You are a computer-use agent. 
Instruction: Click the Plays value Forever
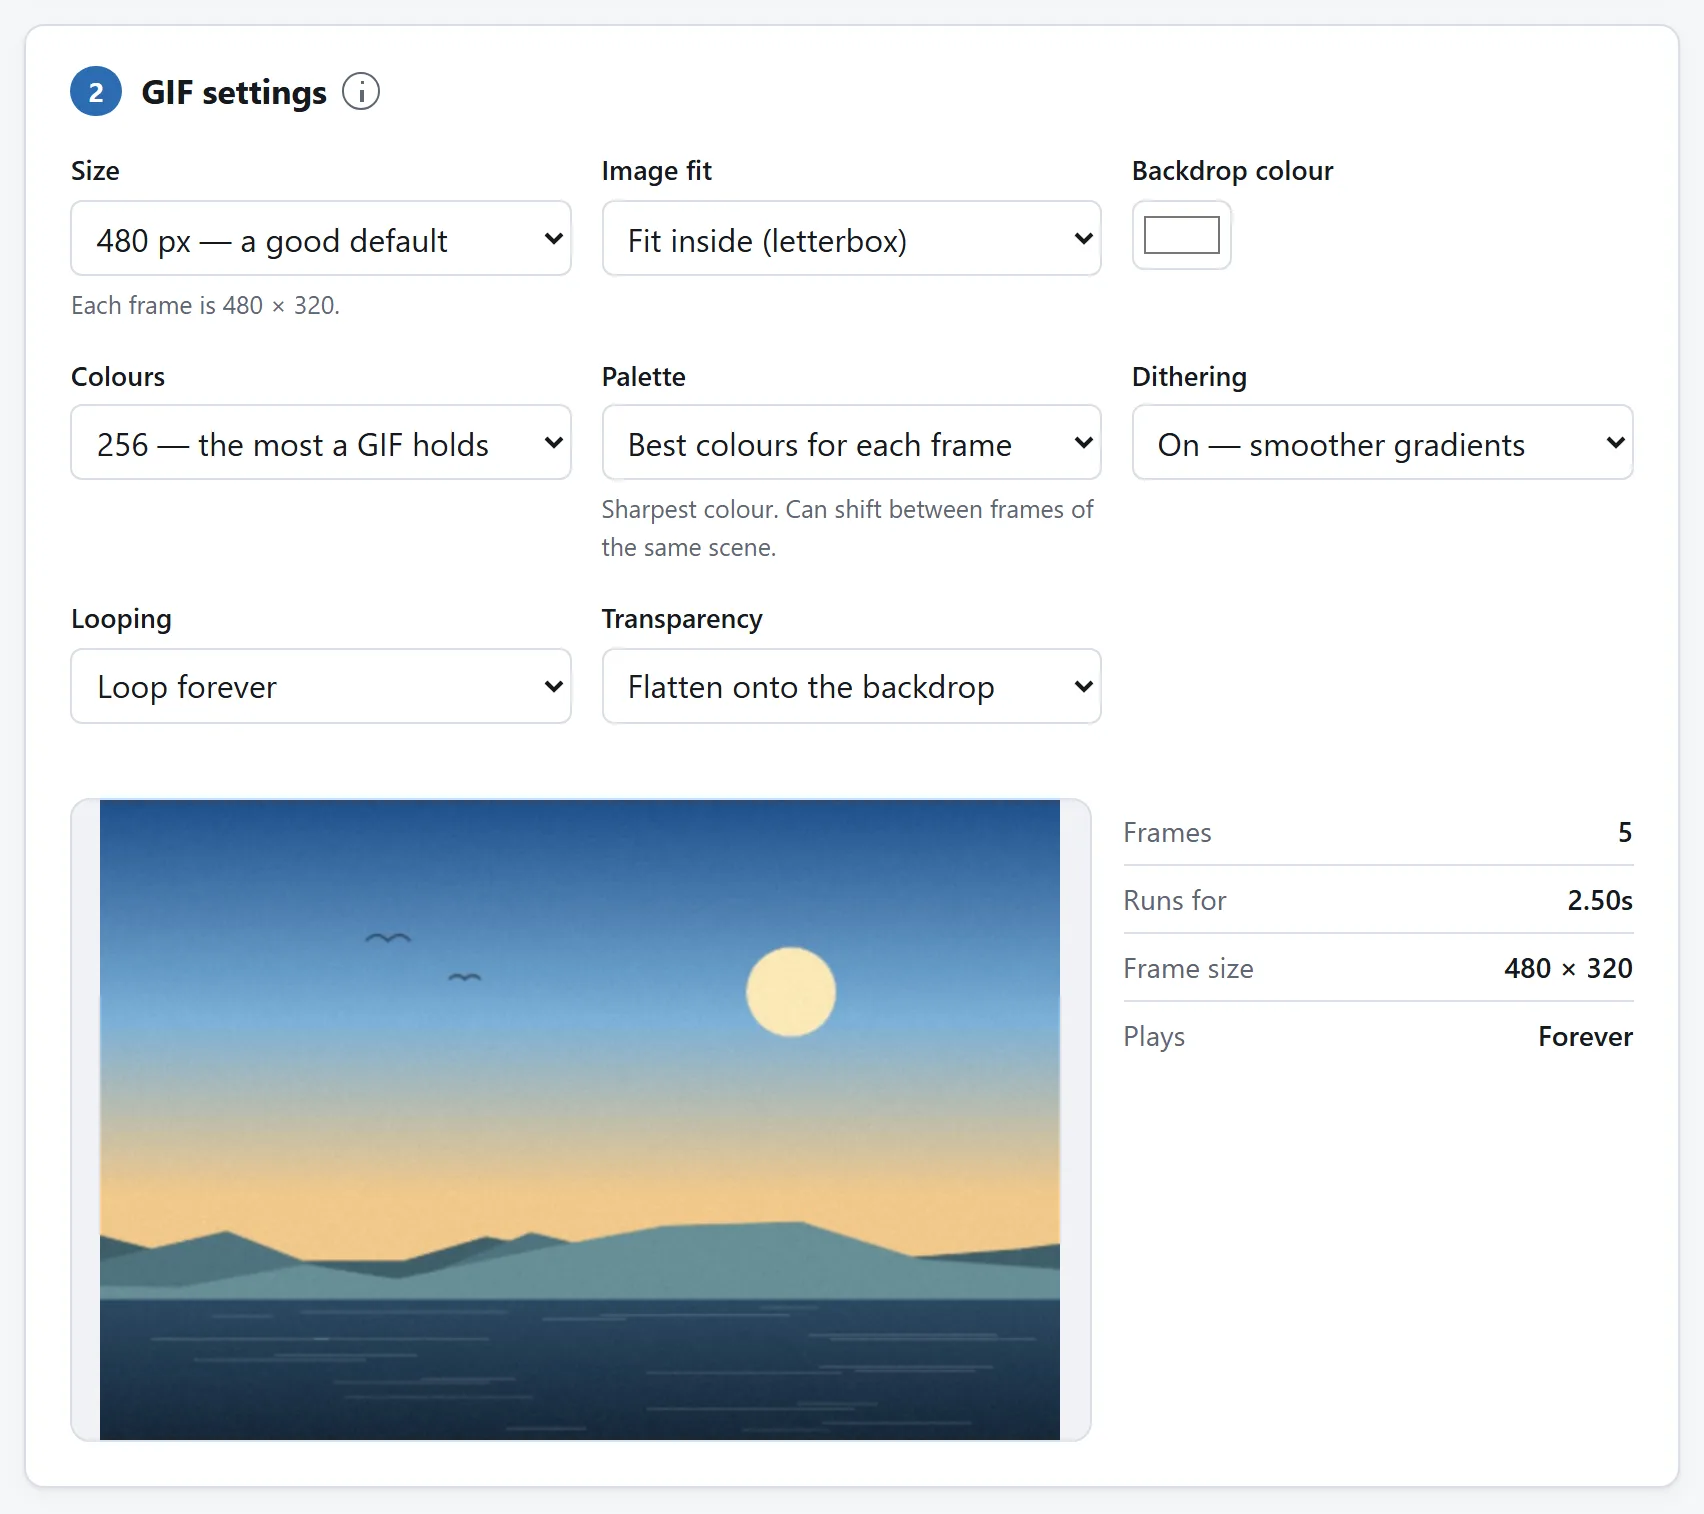[1585, 1036]
